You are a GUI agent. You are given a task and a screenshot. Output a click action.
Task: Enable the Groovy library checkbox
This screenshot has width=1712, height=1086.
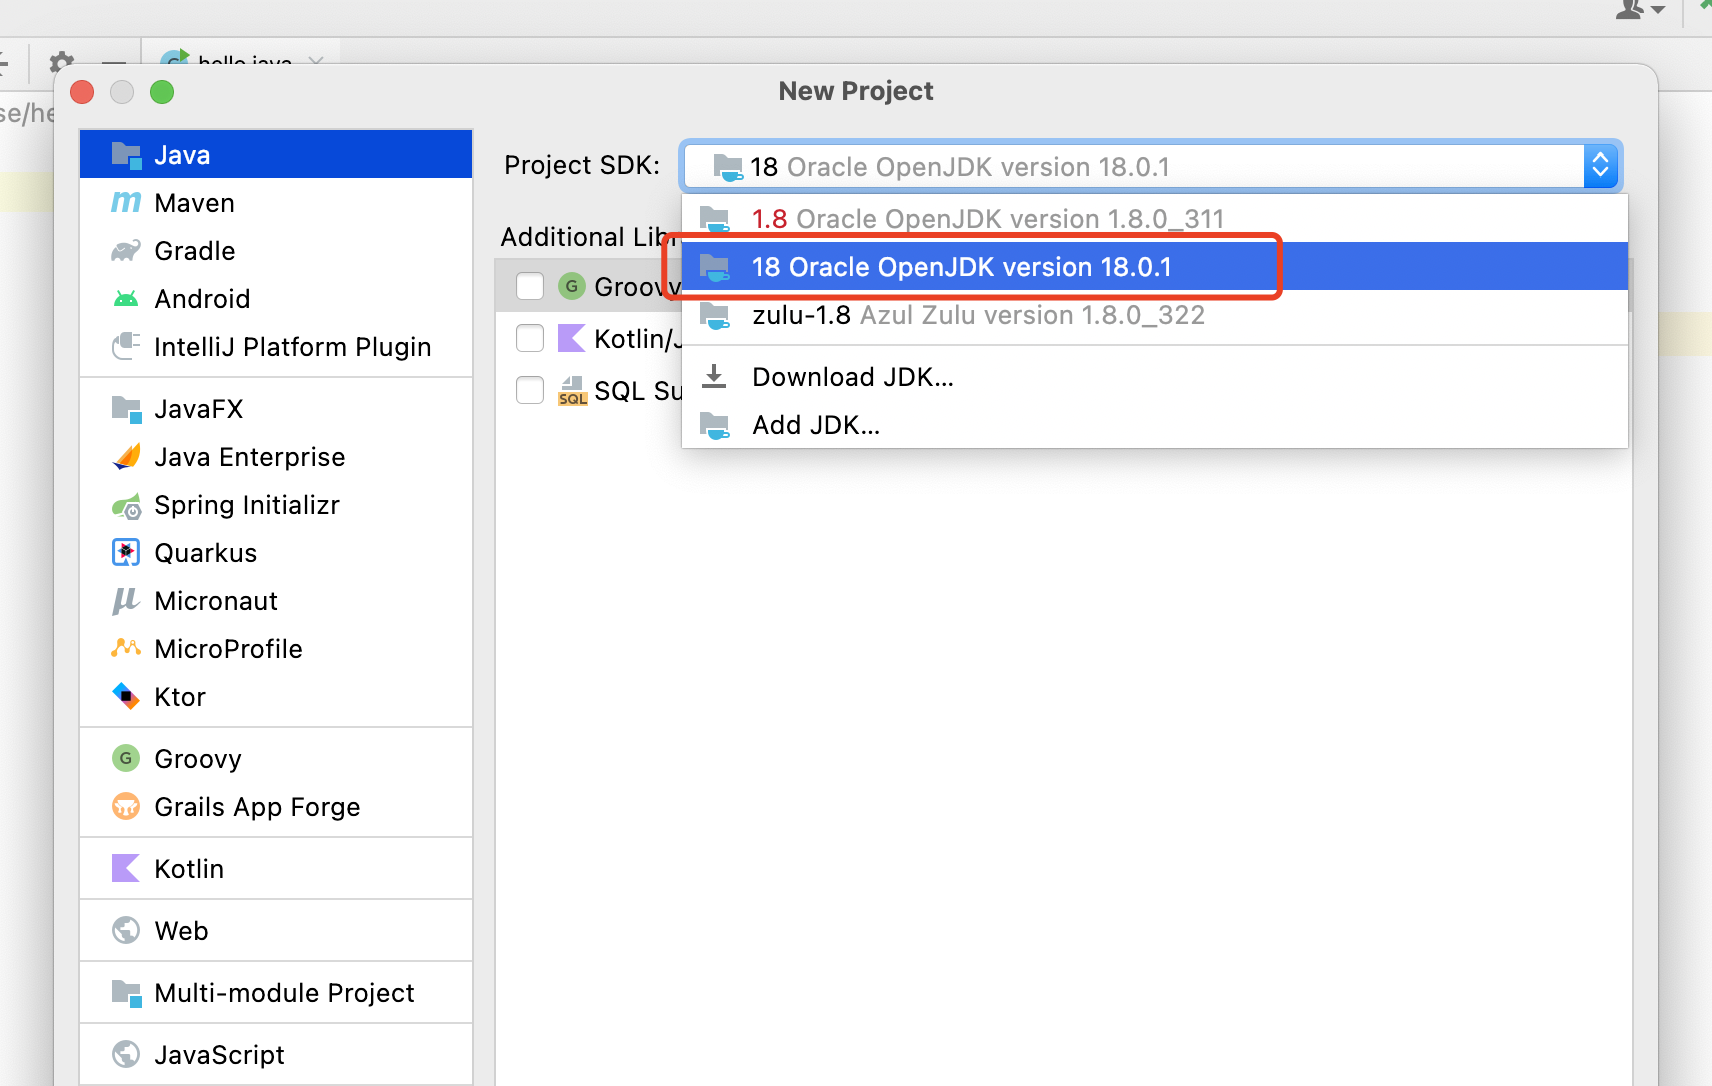click(x=530, y=287)
